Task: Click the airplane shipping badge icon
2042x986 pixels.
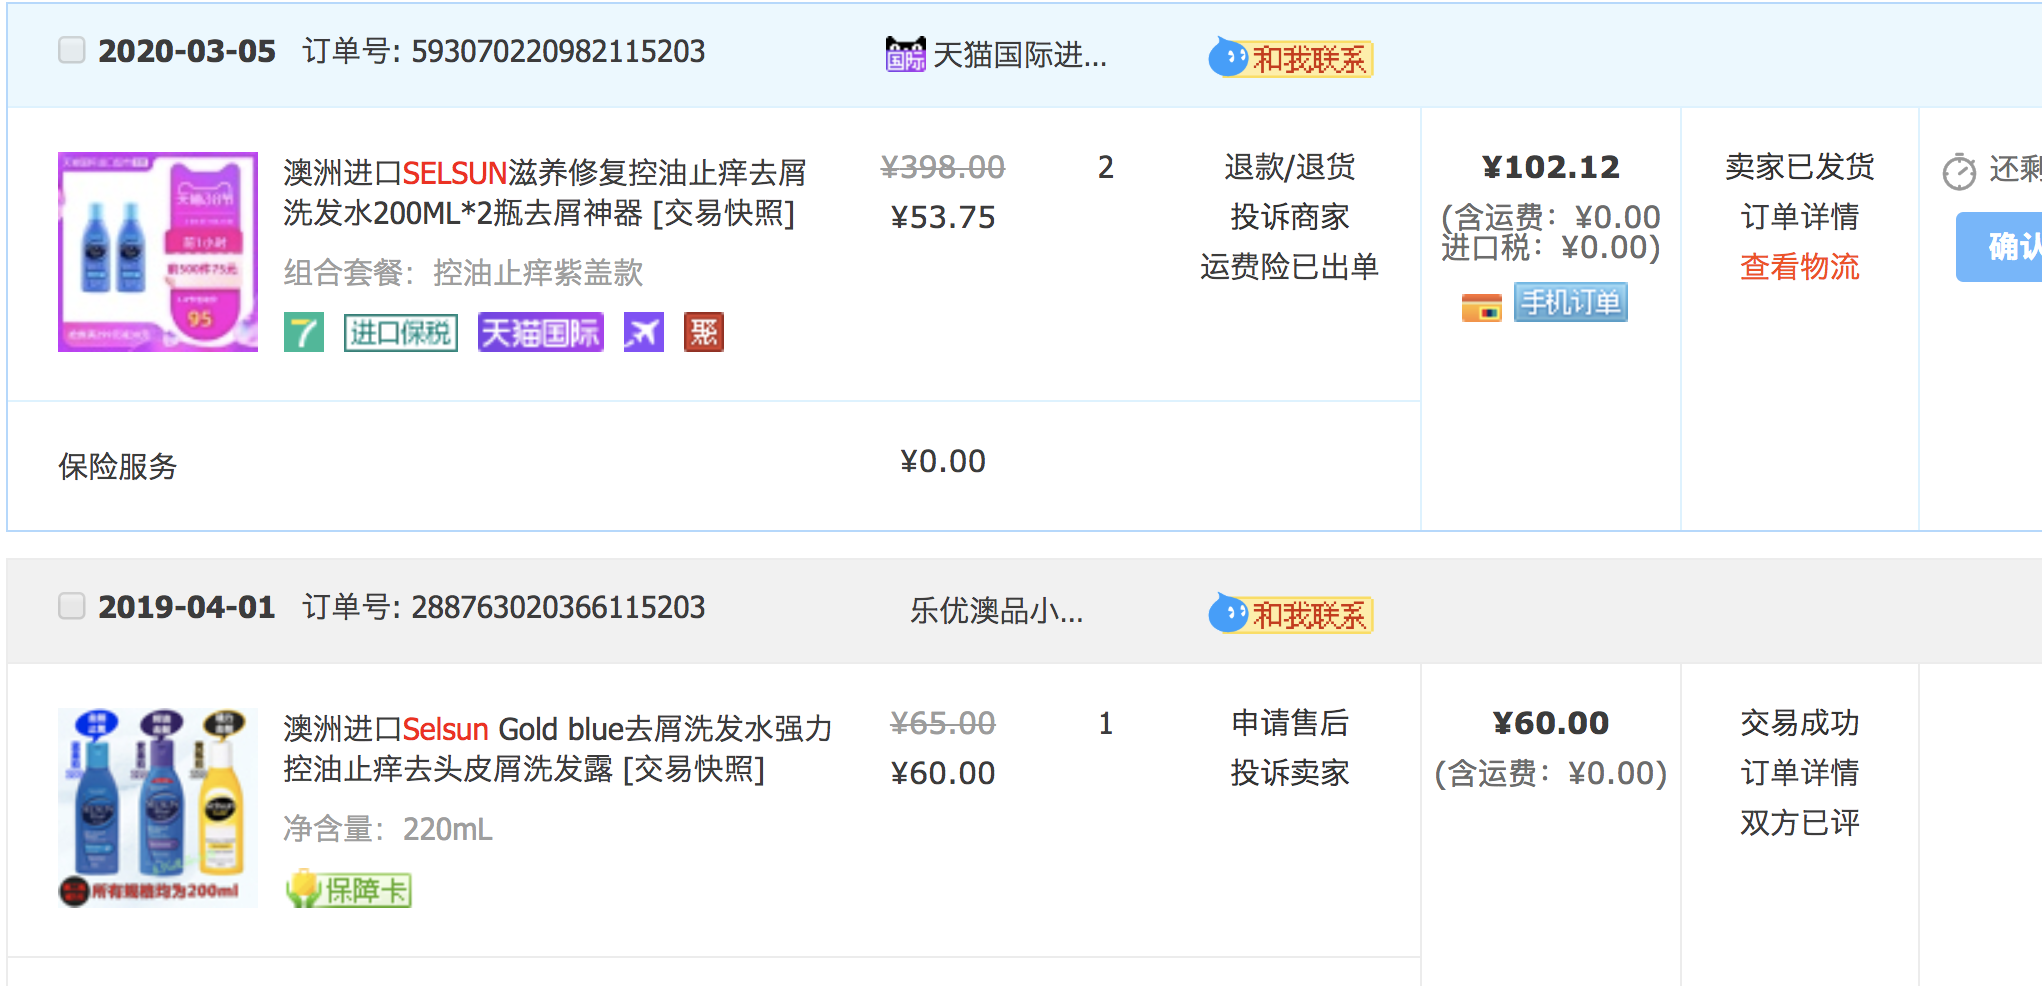Action: tap(644, 332)
